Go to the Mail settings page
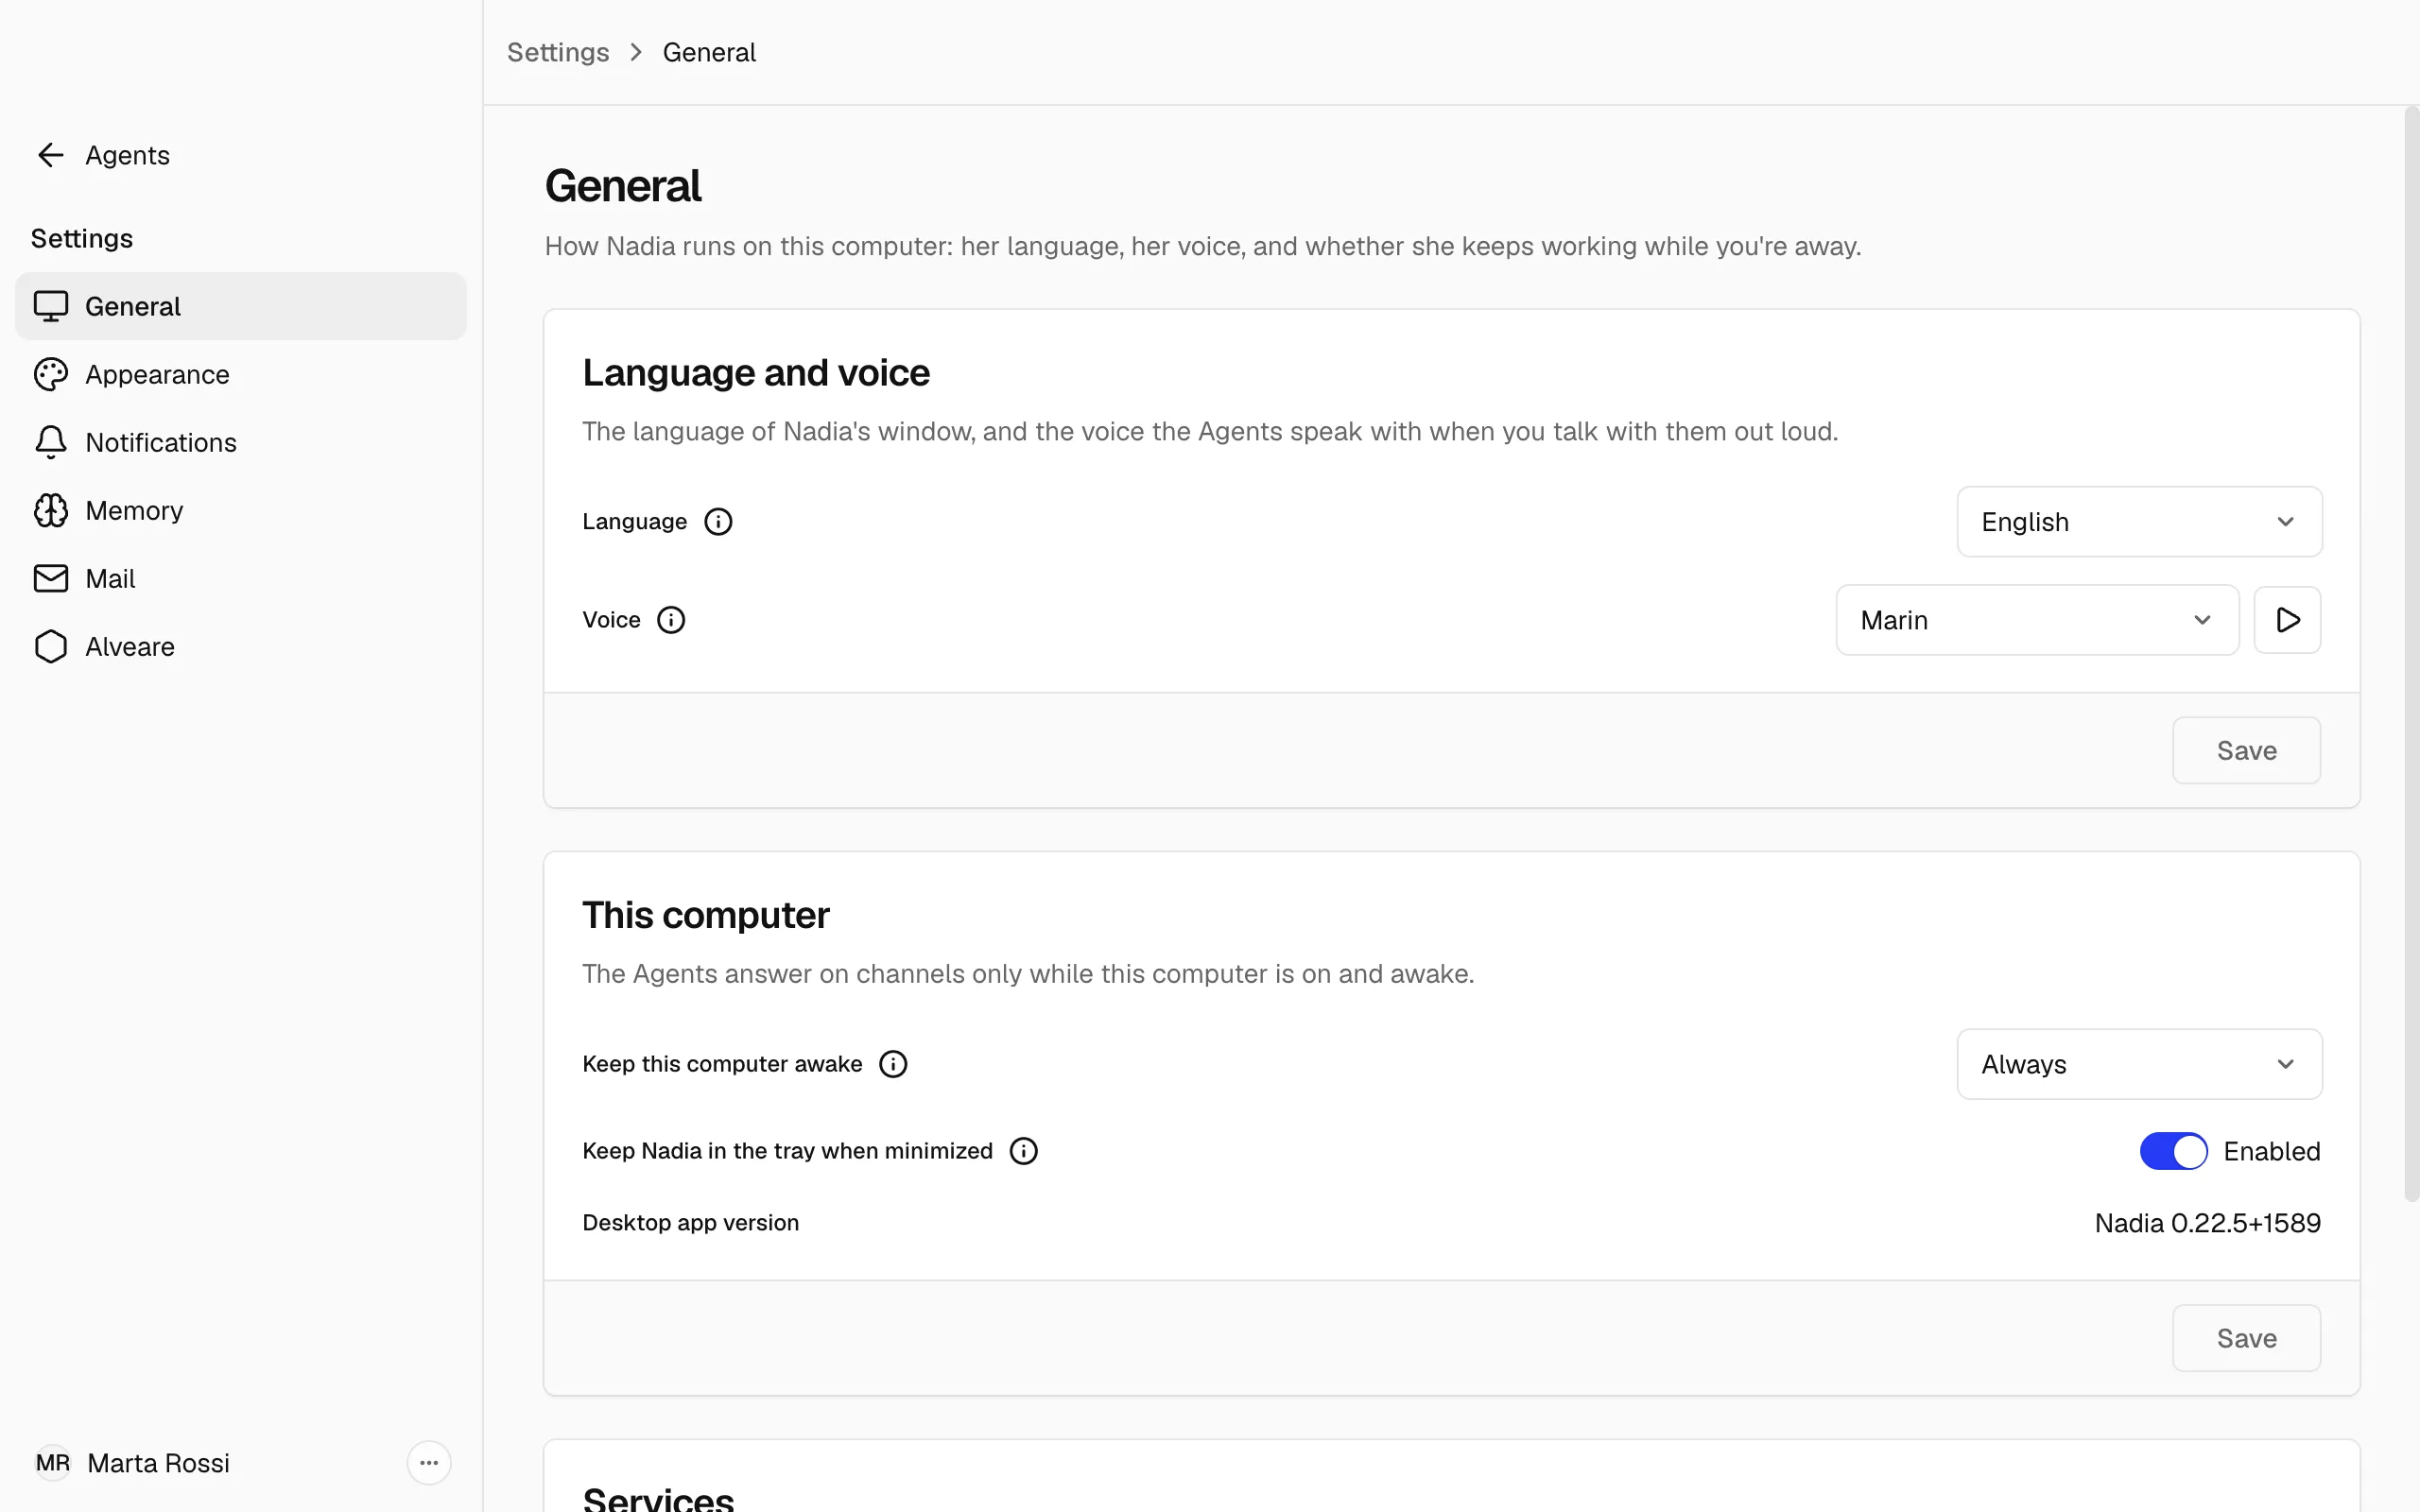The image size is (2420, 1512). (240, 578)
